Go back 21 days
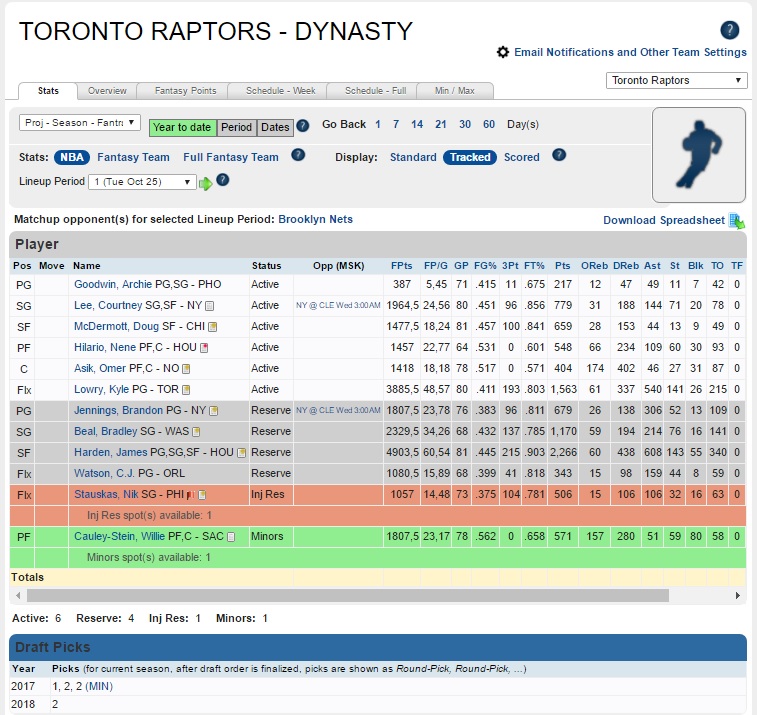This screenshot has height=715, width=757. pos(440,125)
